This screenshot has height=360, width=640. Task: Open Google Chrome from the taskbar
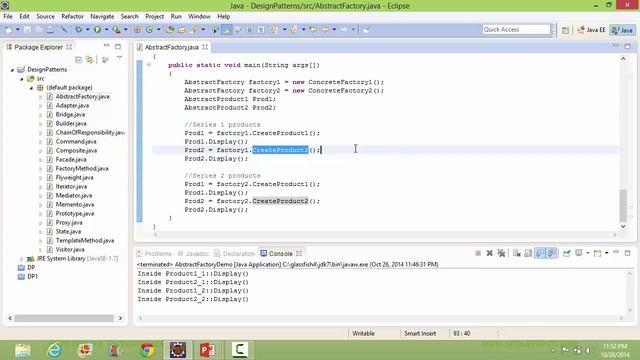click(147, 350)
